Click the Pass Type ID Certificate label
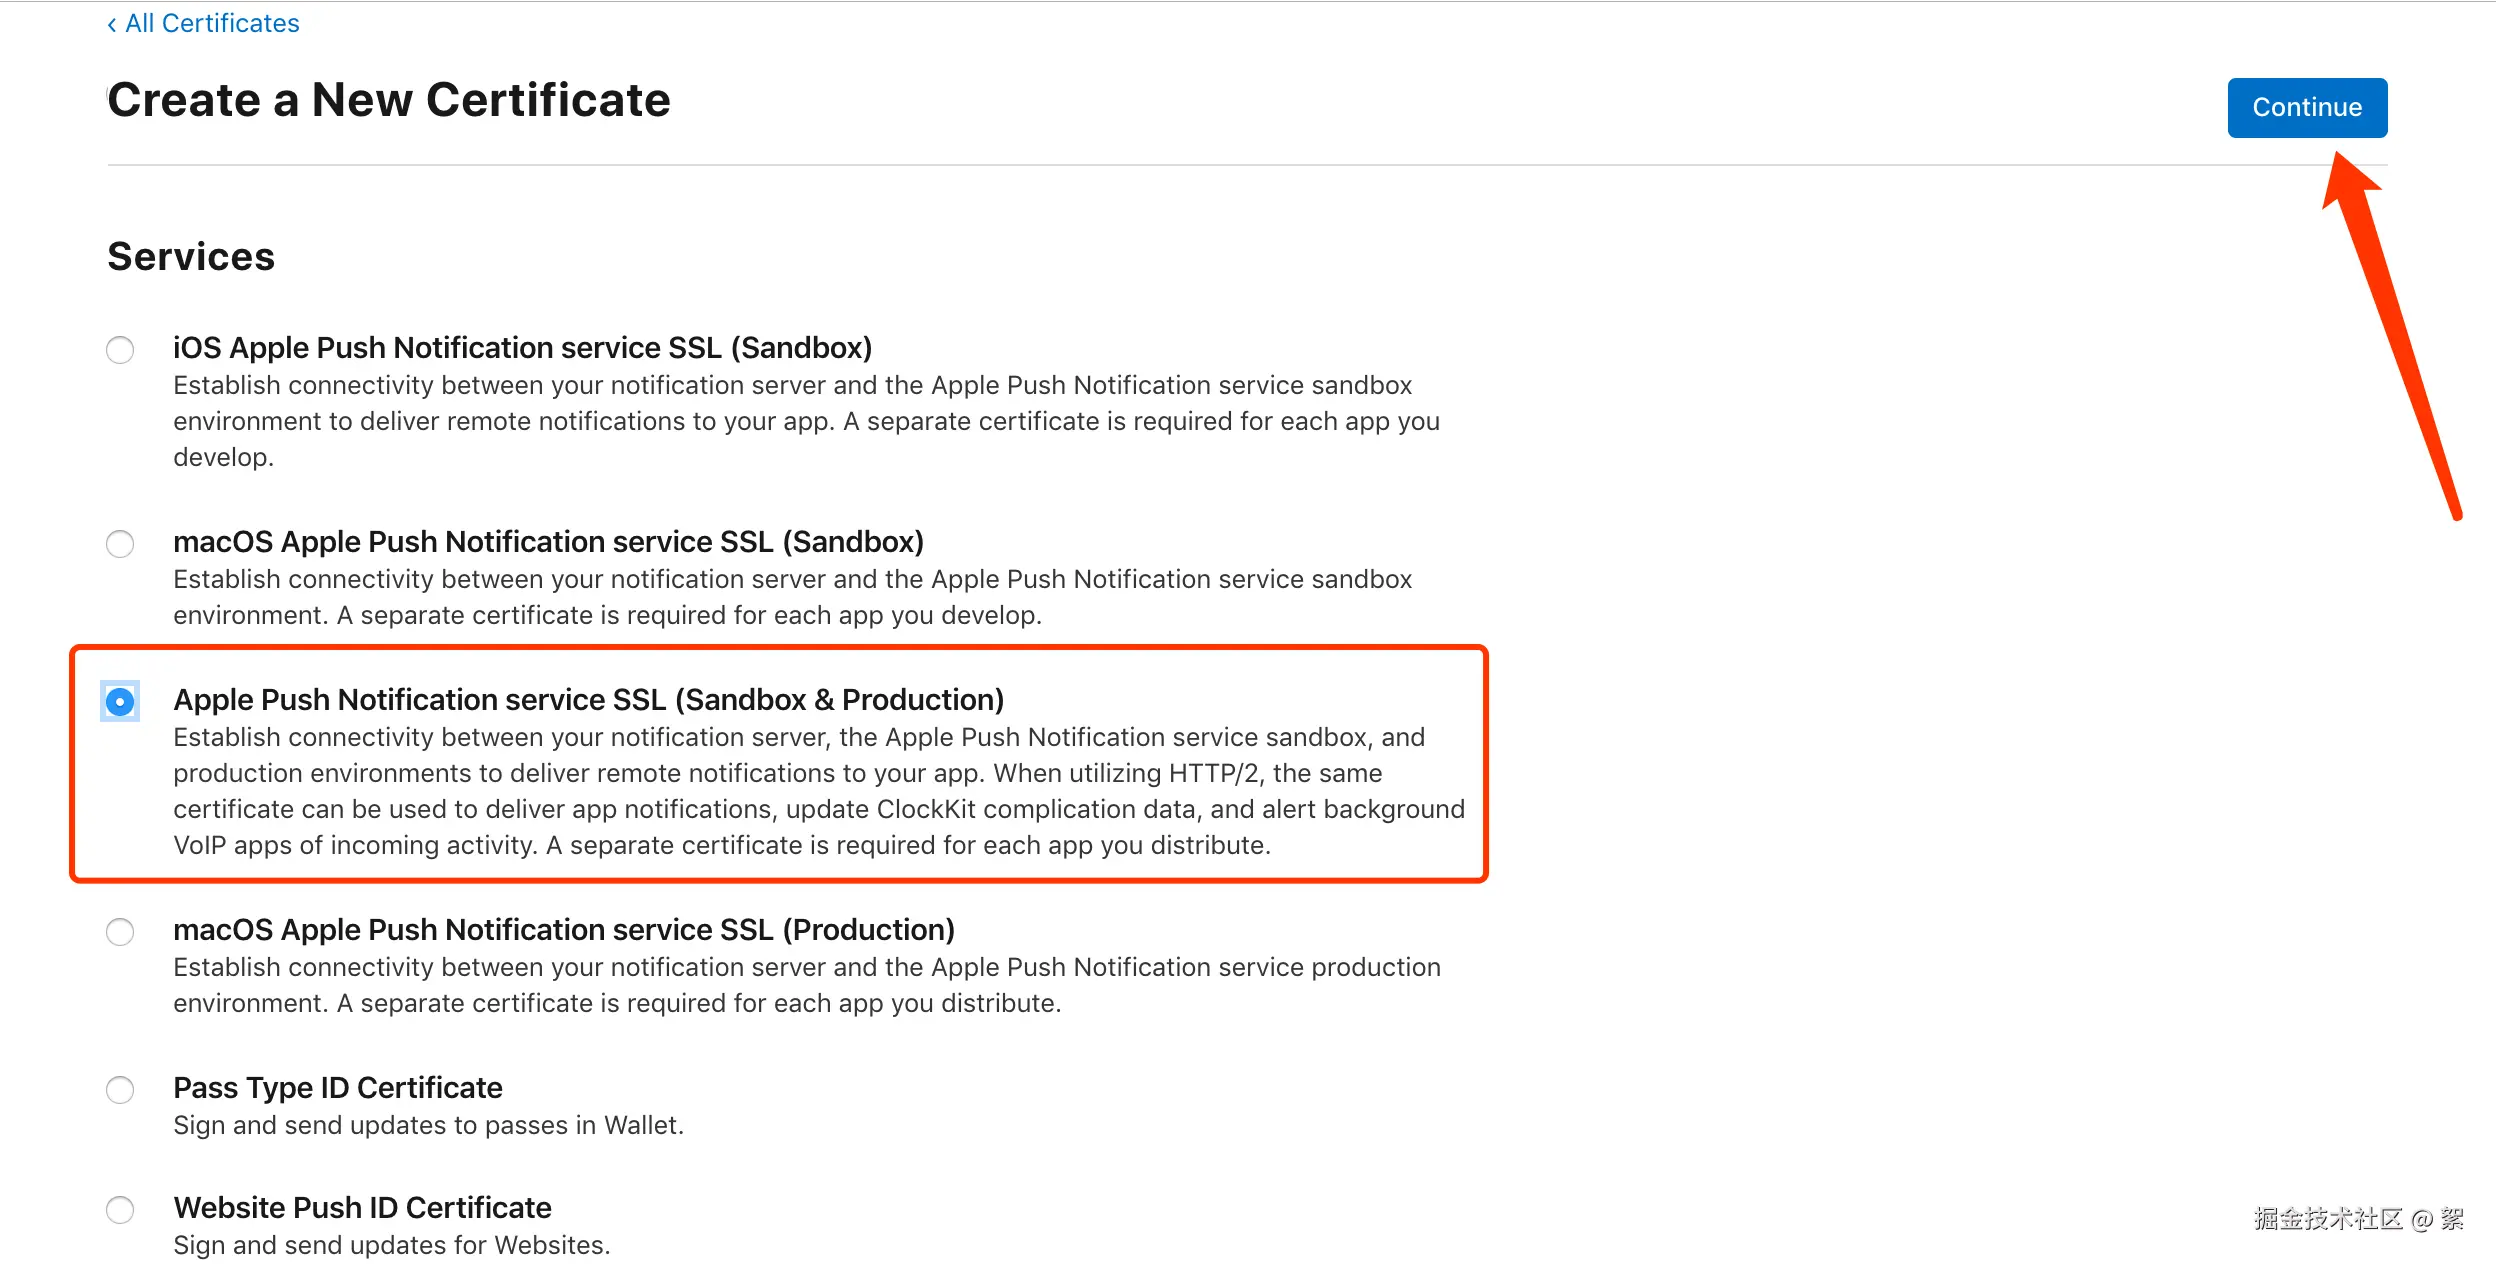 [338, 1088]
